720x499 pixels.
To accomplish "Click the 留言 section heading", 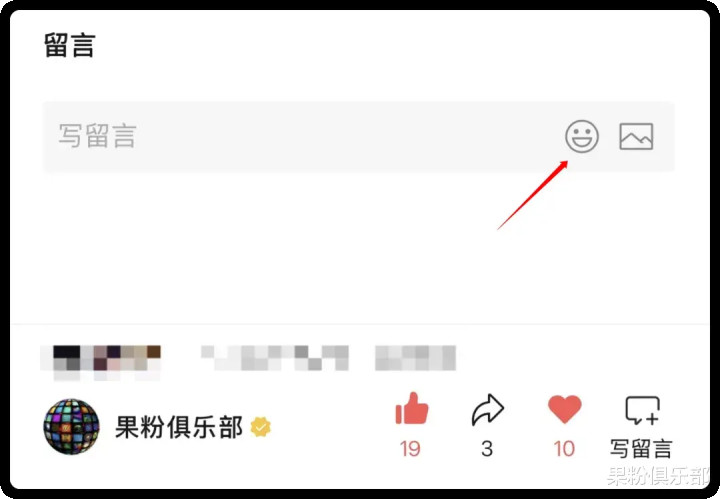I will (x=70, y=45).
